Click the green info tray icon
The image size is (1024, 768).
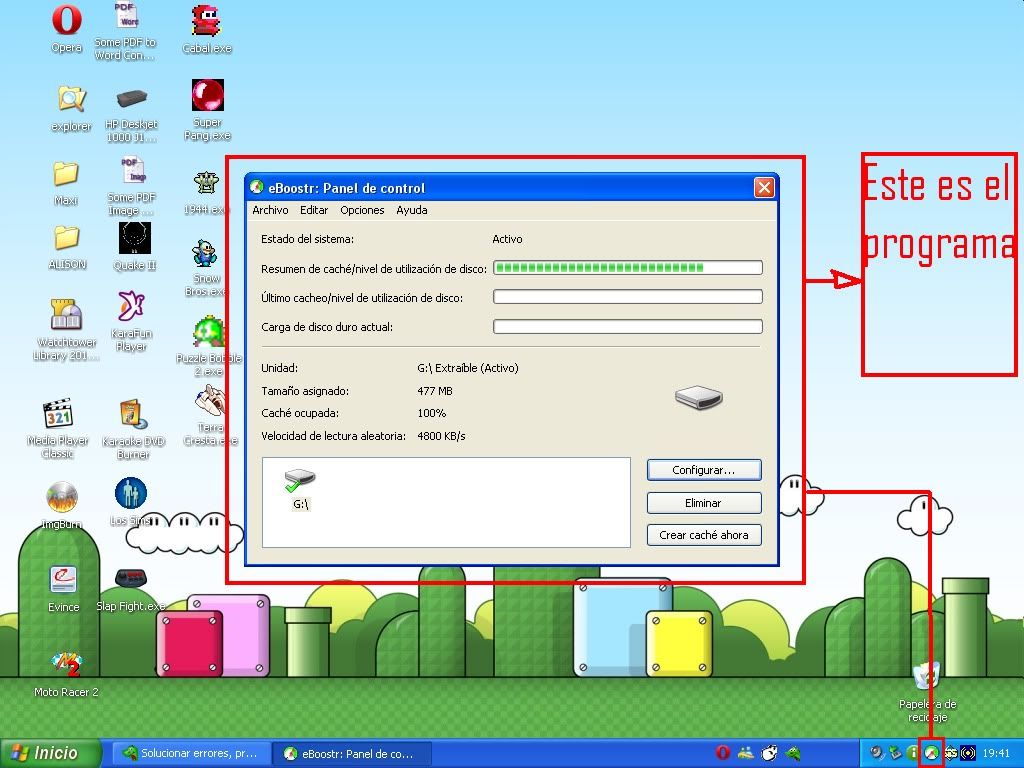tap(912, 753)
